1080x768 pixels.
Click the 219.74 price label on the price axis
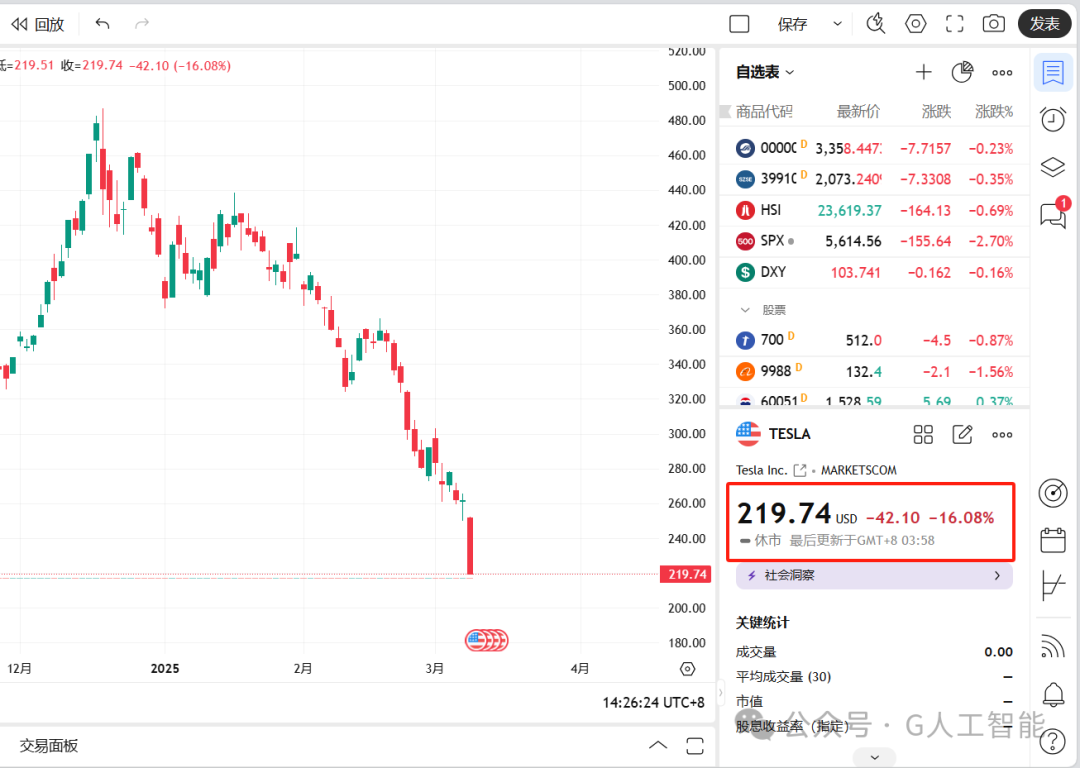click(686, 574)
